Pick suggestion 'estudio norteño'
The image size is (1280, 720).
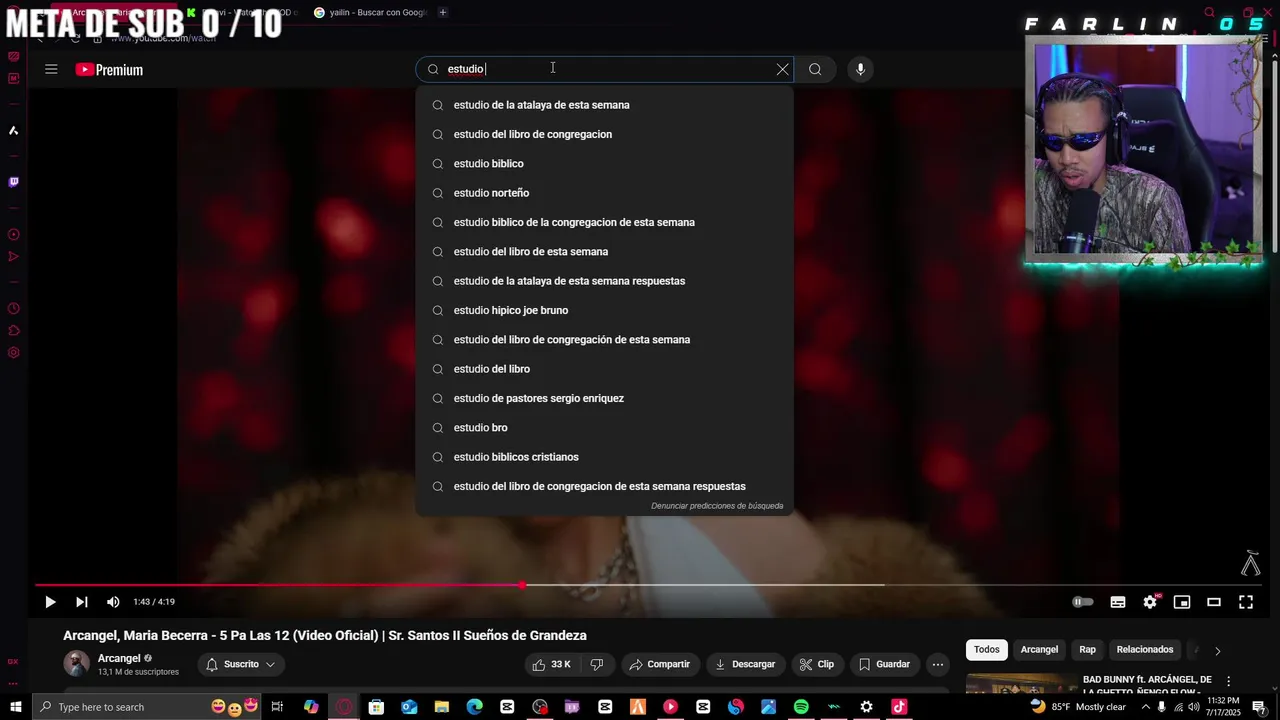pyautogui.click(x=605, y=193)
